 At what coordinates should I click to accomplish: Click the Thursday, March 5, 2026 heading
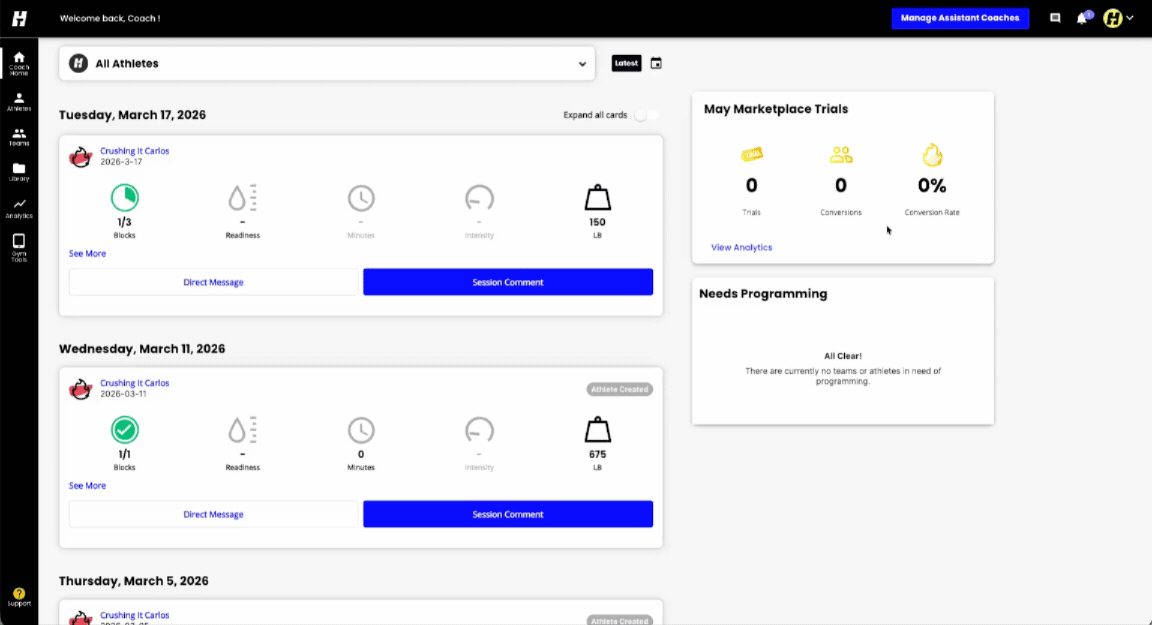tap(134, 581)
